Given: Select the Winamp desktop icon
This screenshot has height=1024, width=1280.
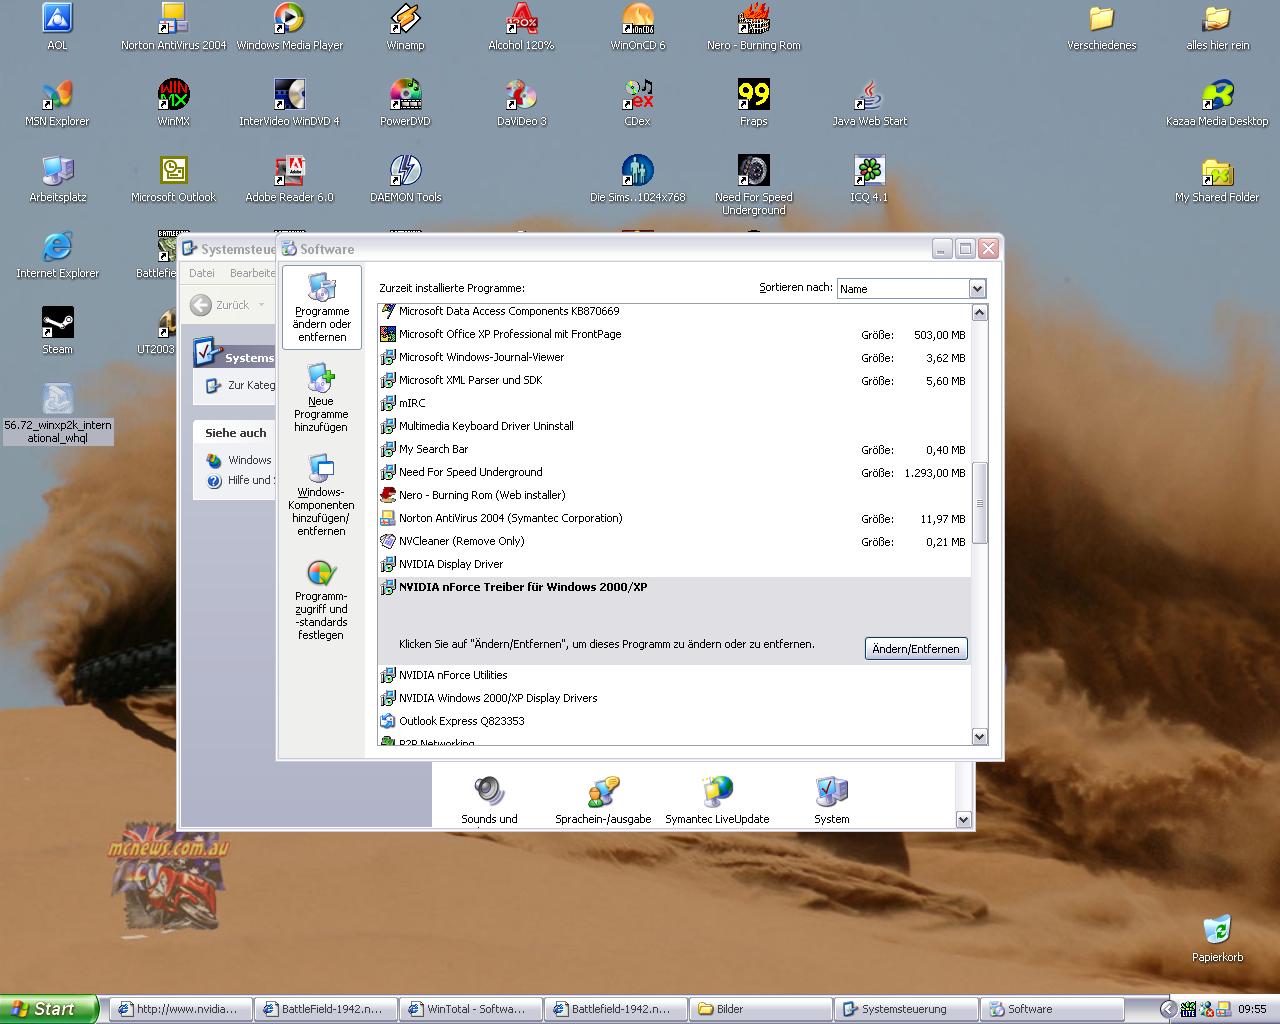Looking at the screenshot, I should click(405, 26).
